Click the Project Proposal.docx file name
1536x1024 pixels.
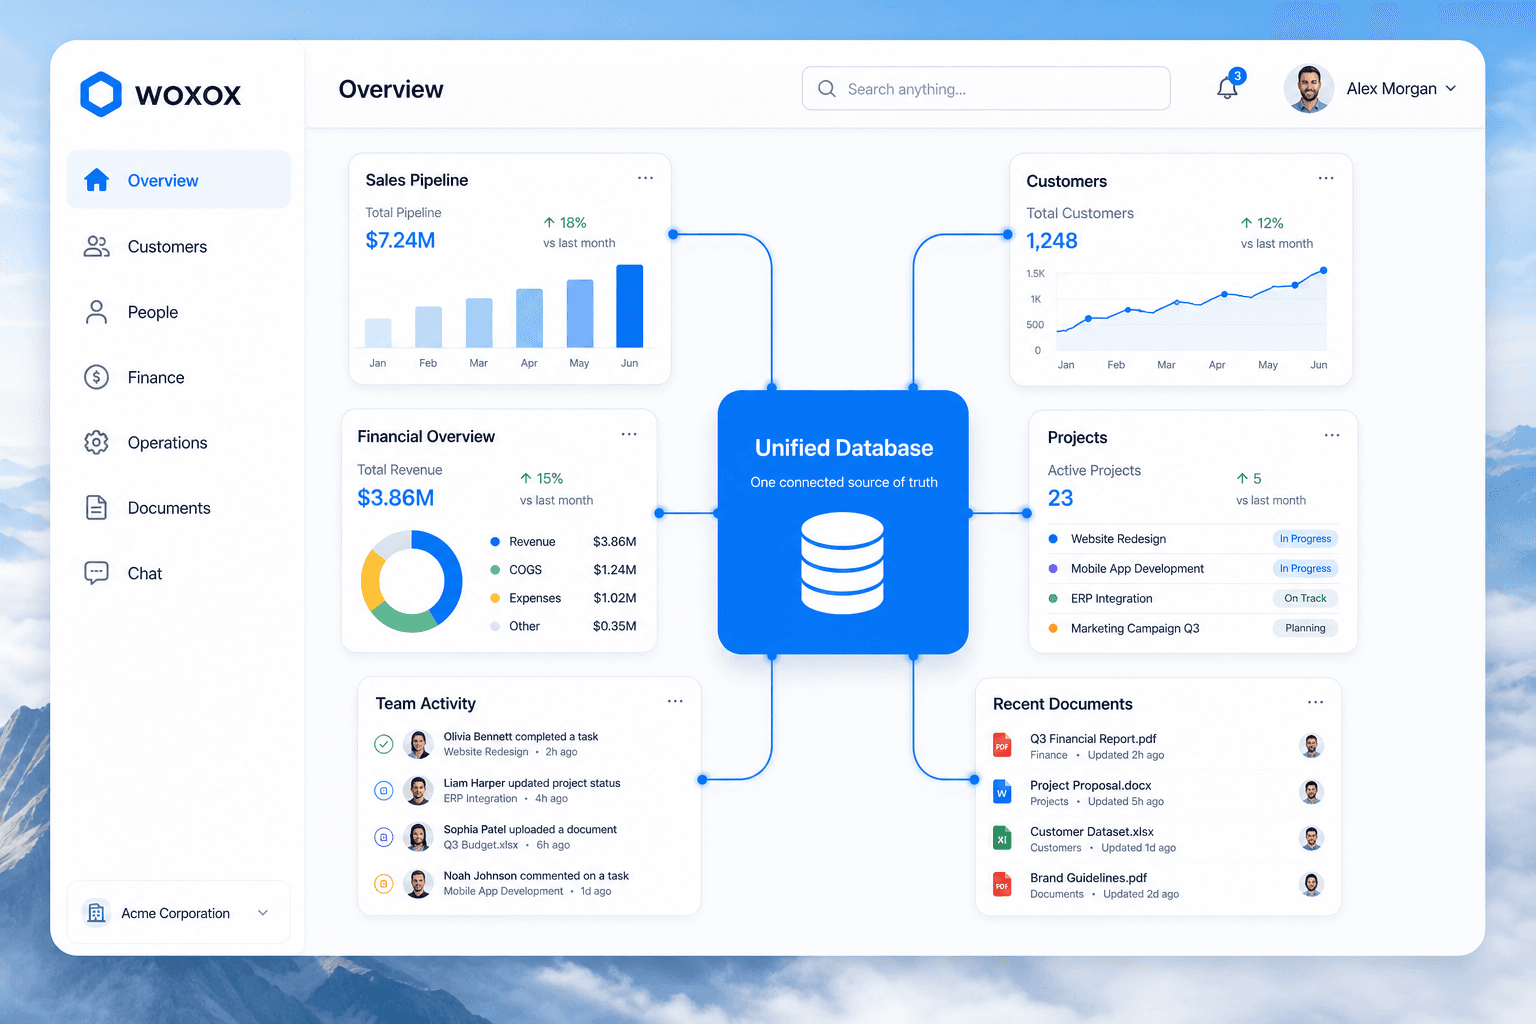(x=1091, y=785)
